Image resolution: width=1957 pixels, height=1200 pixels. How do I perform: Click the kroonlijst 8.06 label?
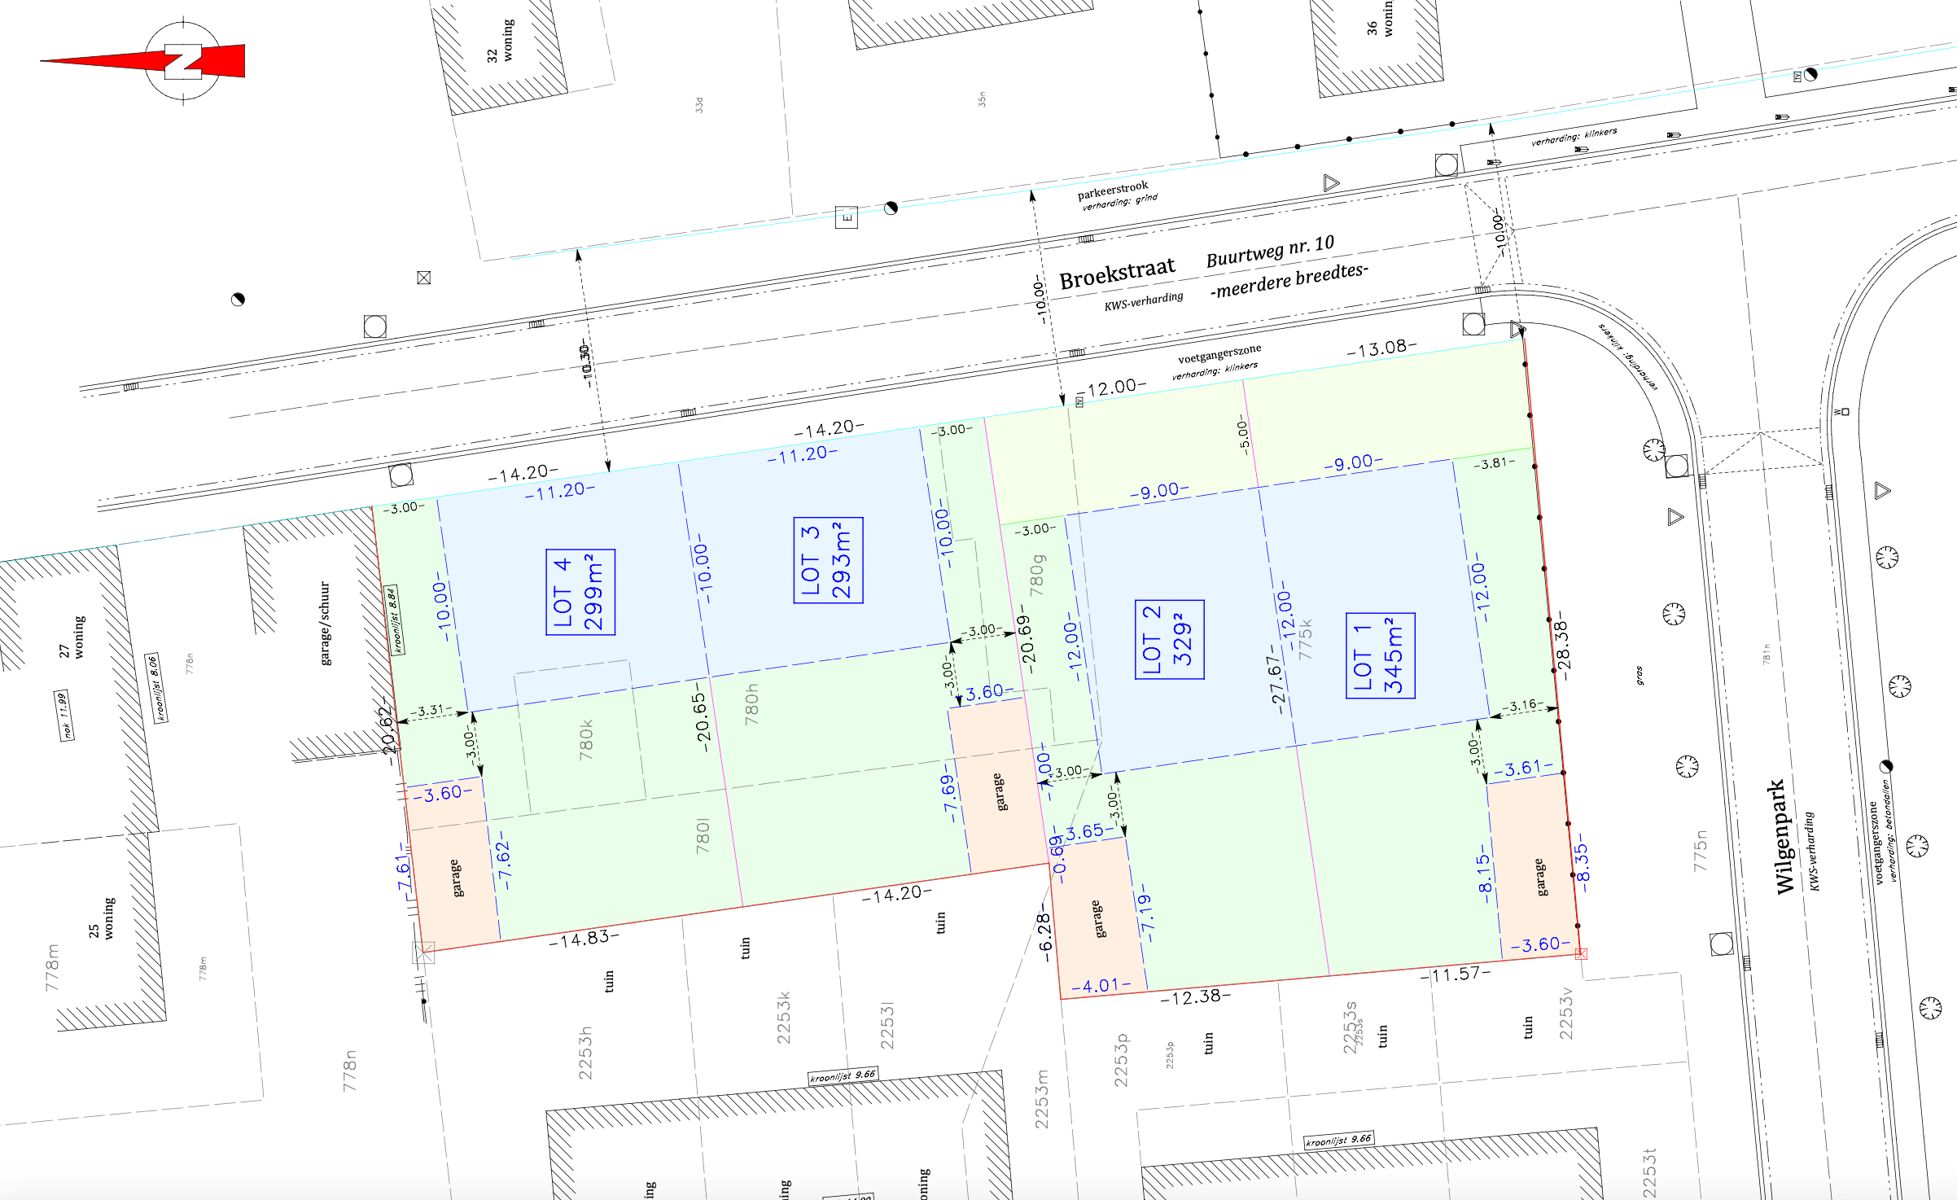coord(156,687)
